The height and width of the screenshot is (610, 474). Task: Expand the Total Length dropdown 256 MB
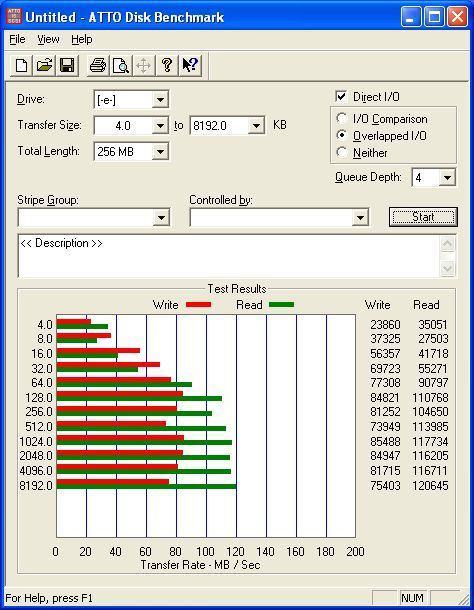(x=160, y=152)
